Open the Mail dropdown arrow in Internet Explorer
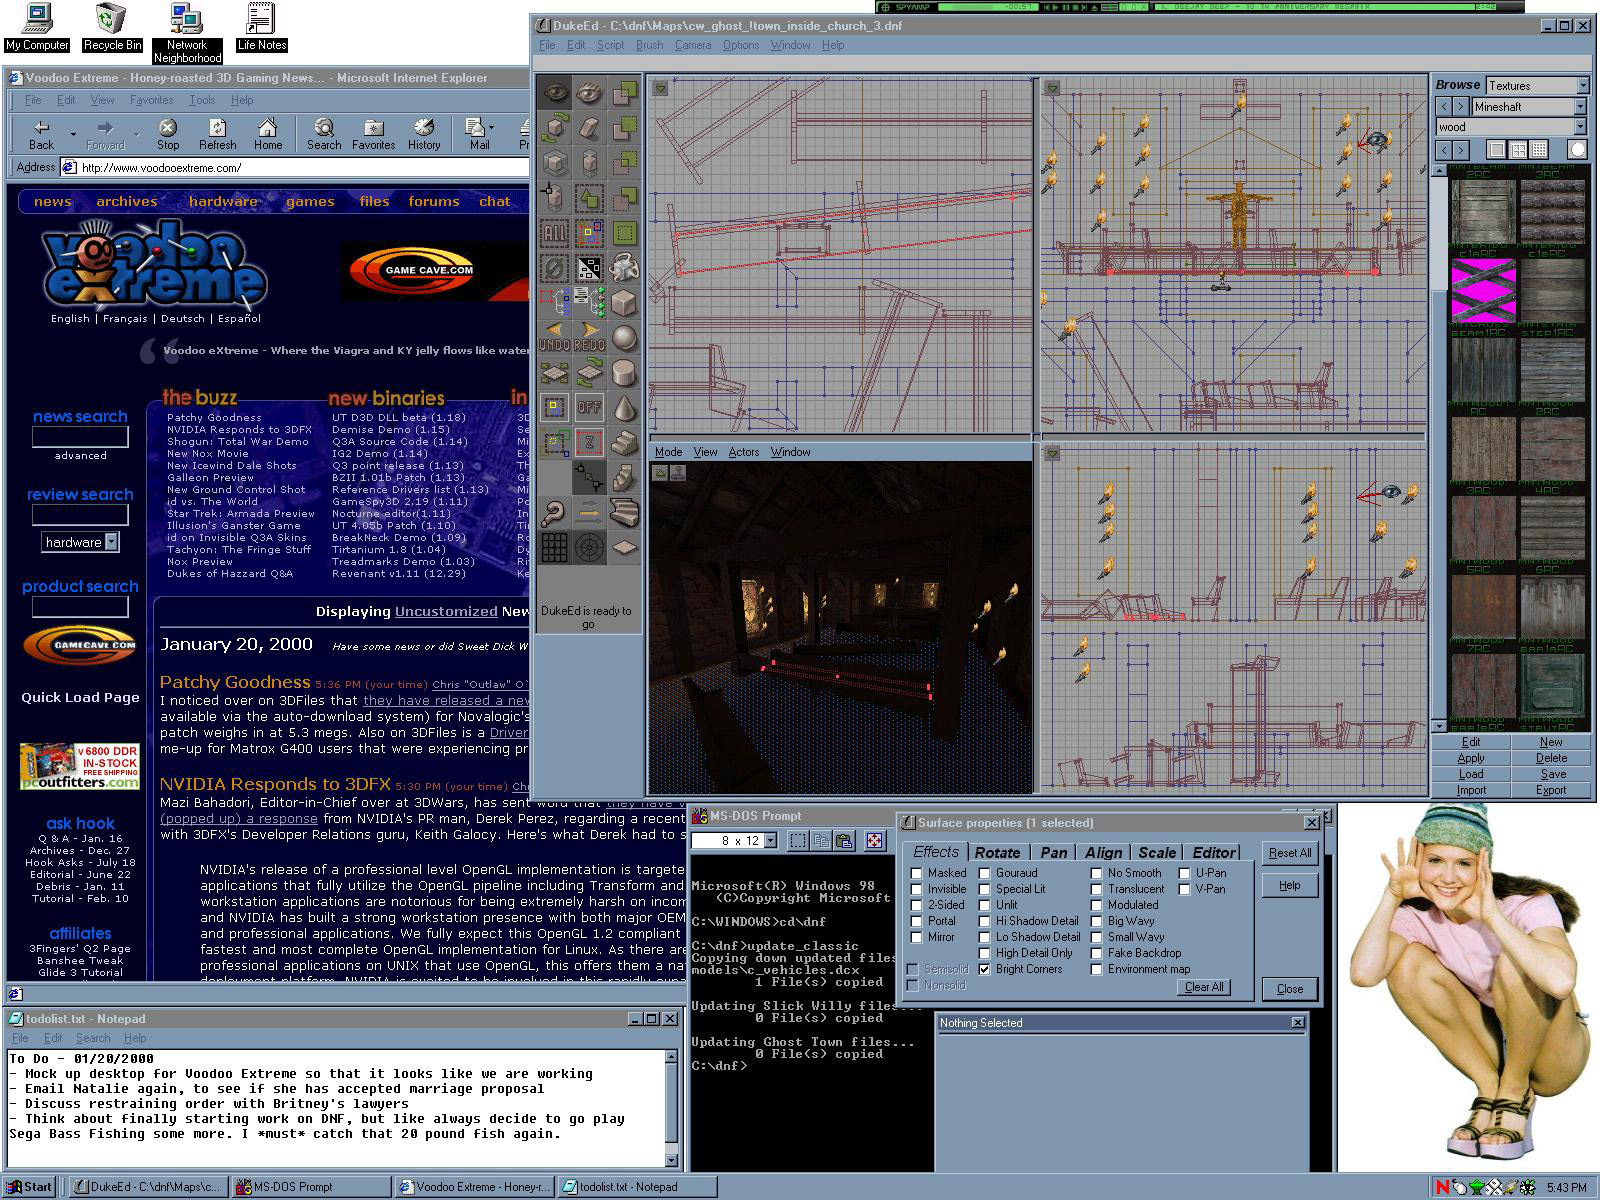1600x1200 pixels. tap(492, 128)
